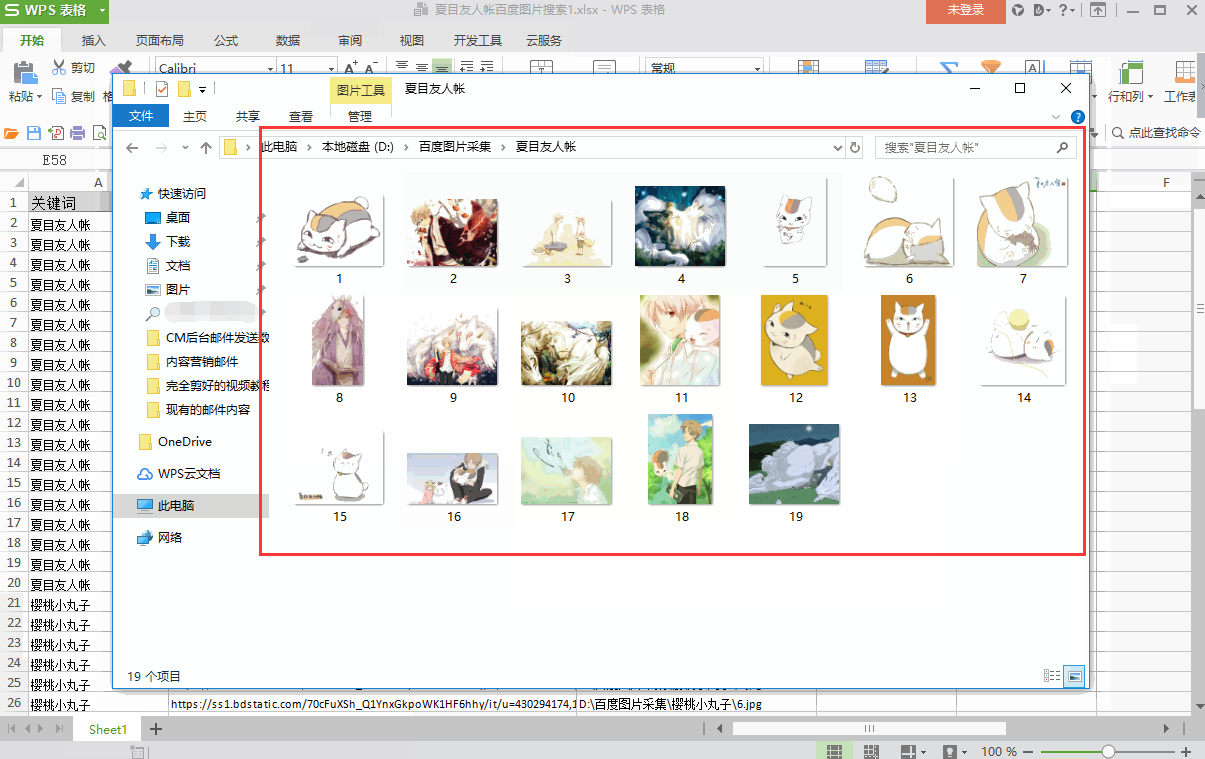This screenshot has height=759, width=1205.
Task: Open the 管理 tab under 图片工具
Action: coord(360,116)
